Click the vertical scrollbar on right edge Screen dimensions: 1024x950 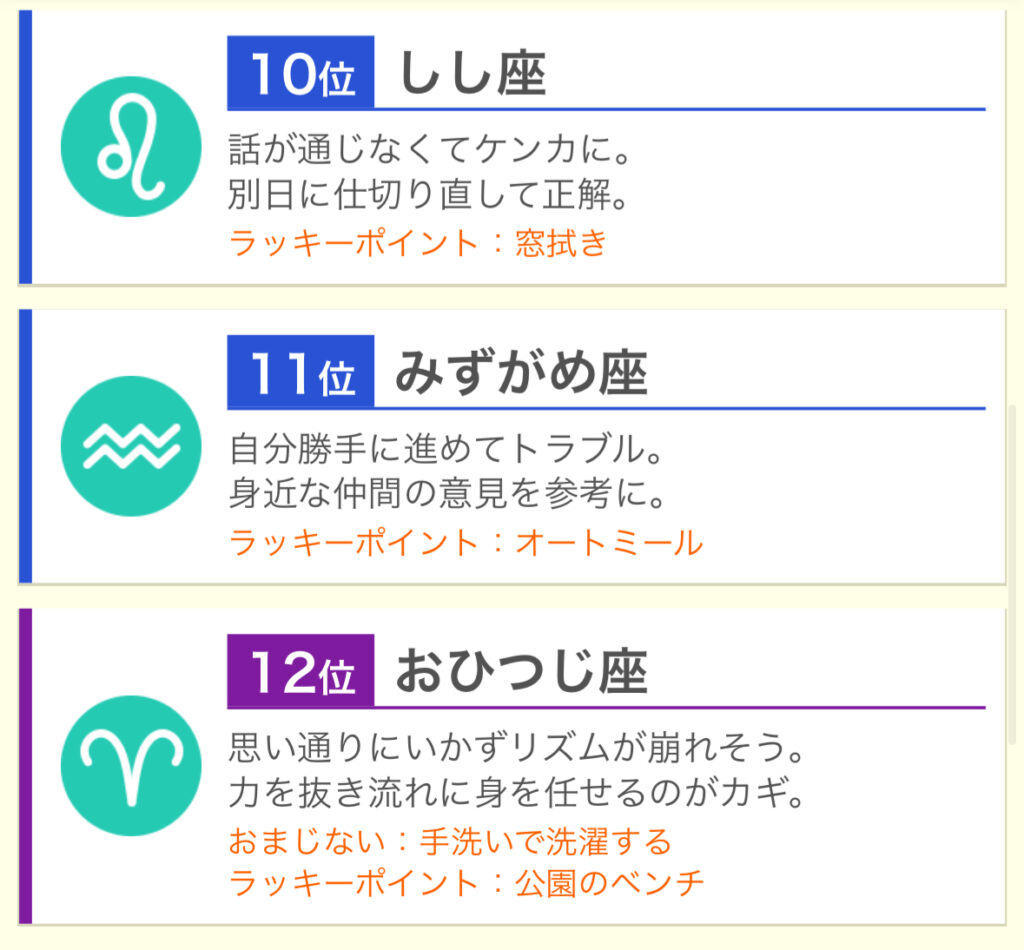(1012, 575)
